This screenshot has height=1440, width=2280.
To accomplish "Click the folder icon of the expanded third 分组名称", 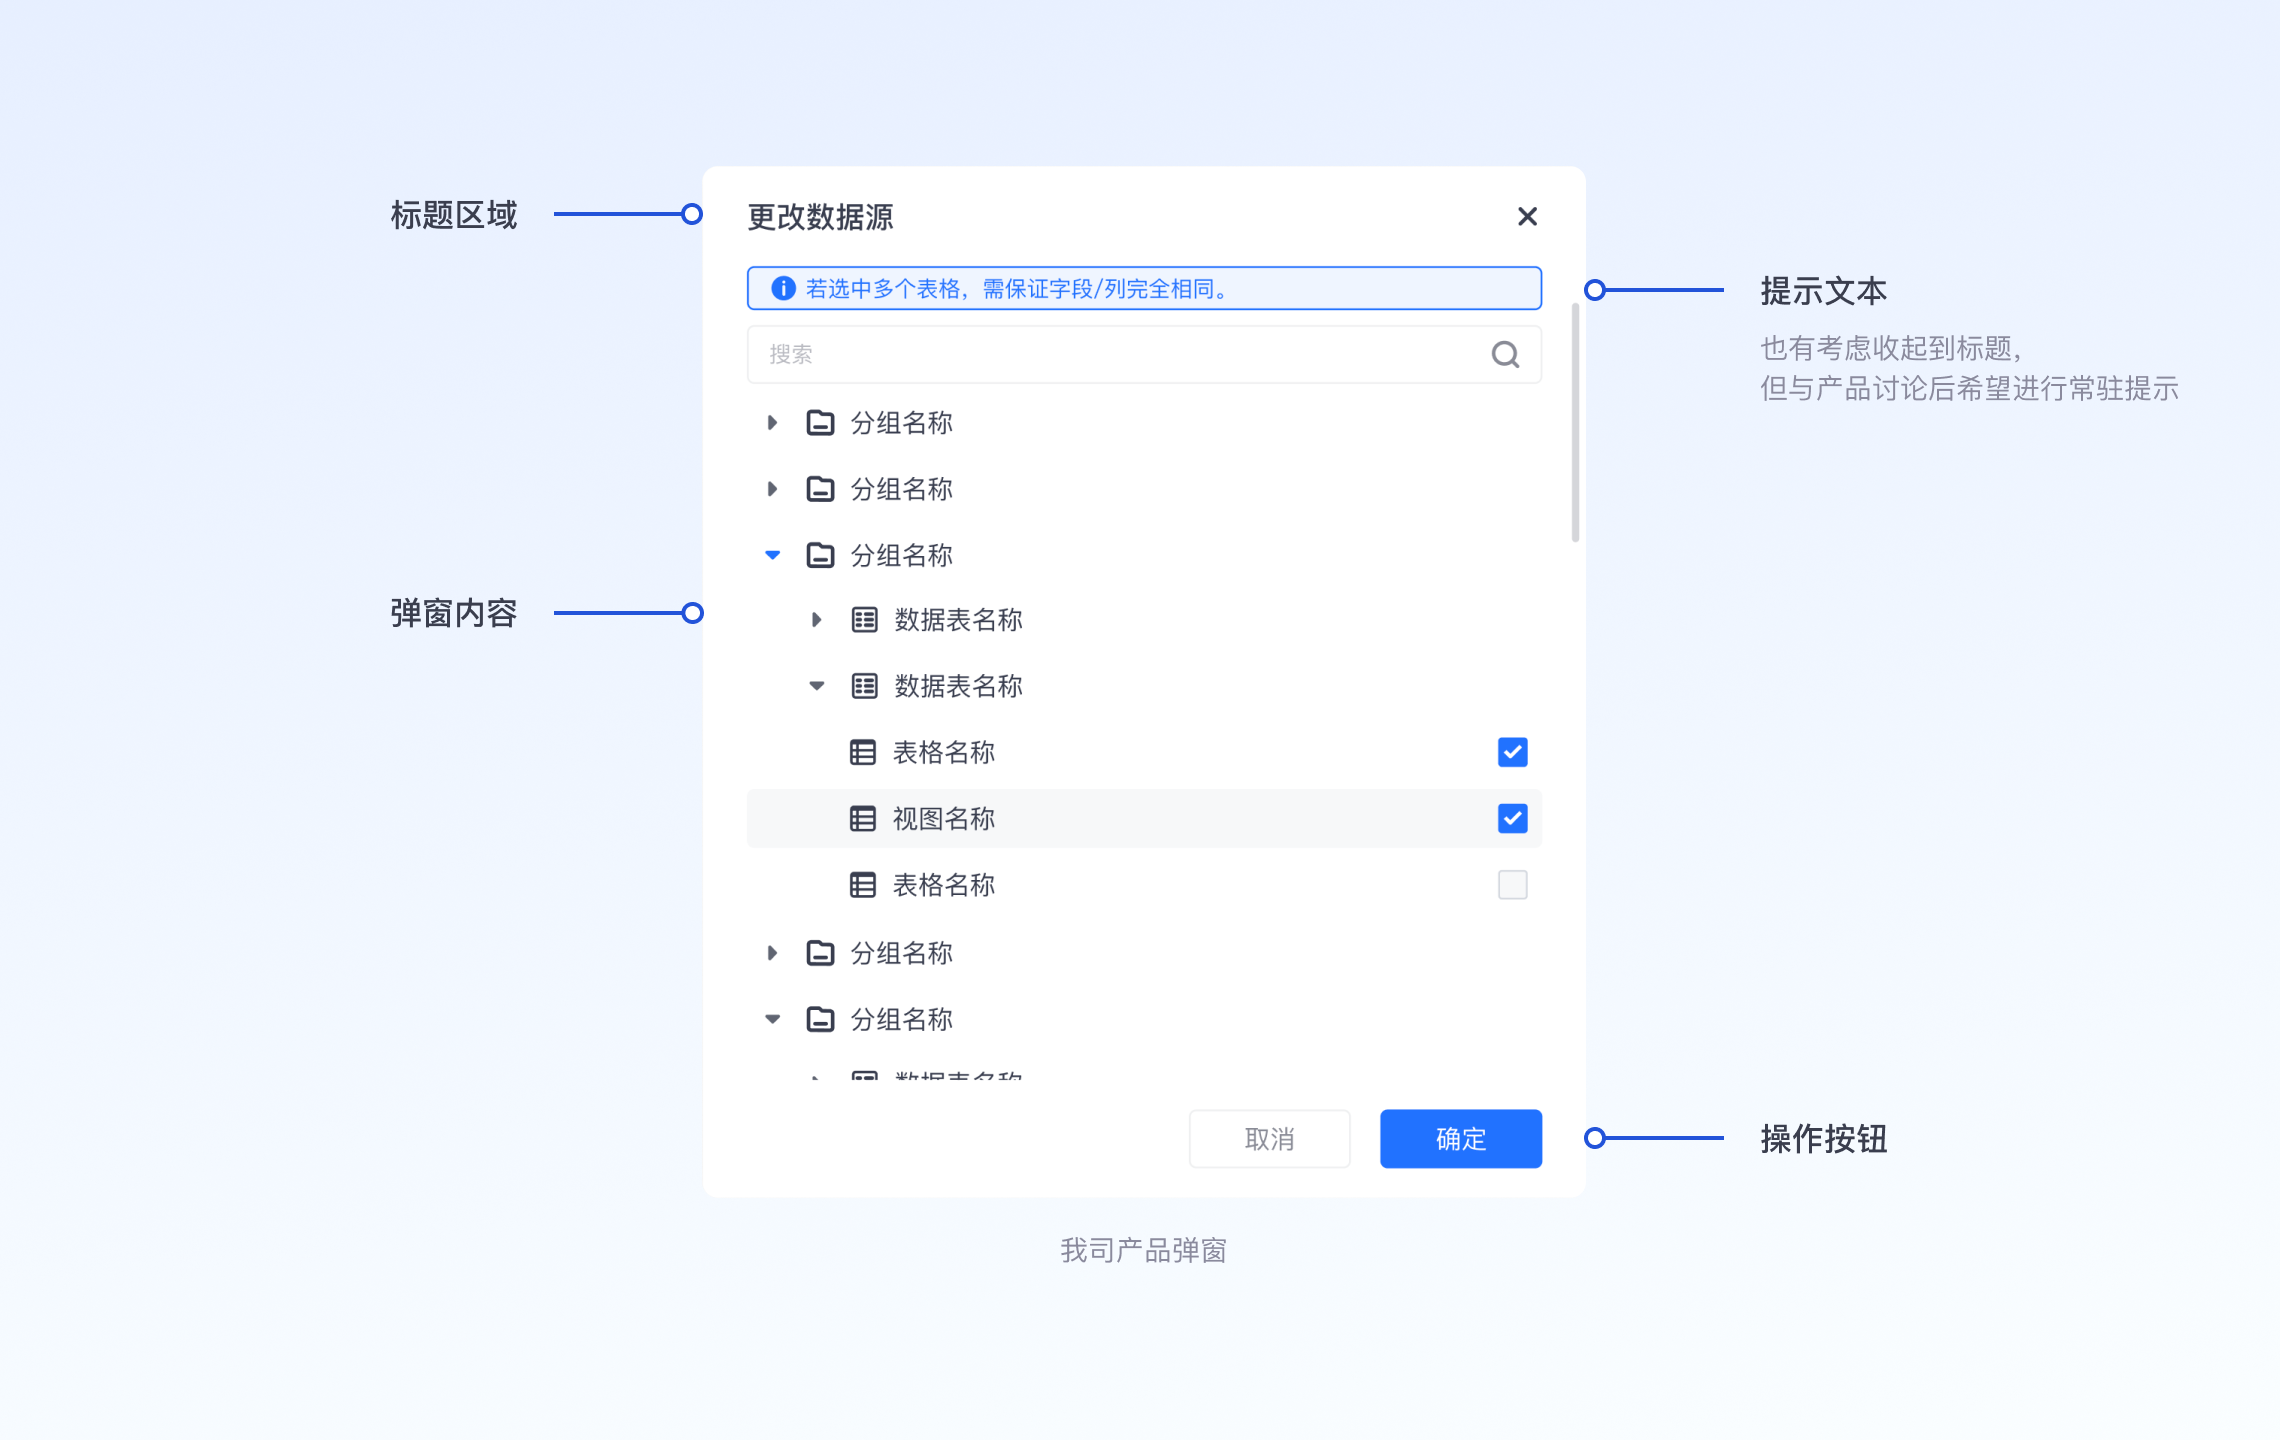I will click(820, 555).
